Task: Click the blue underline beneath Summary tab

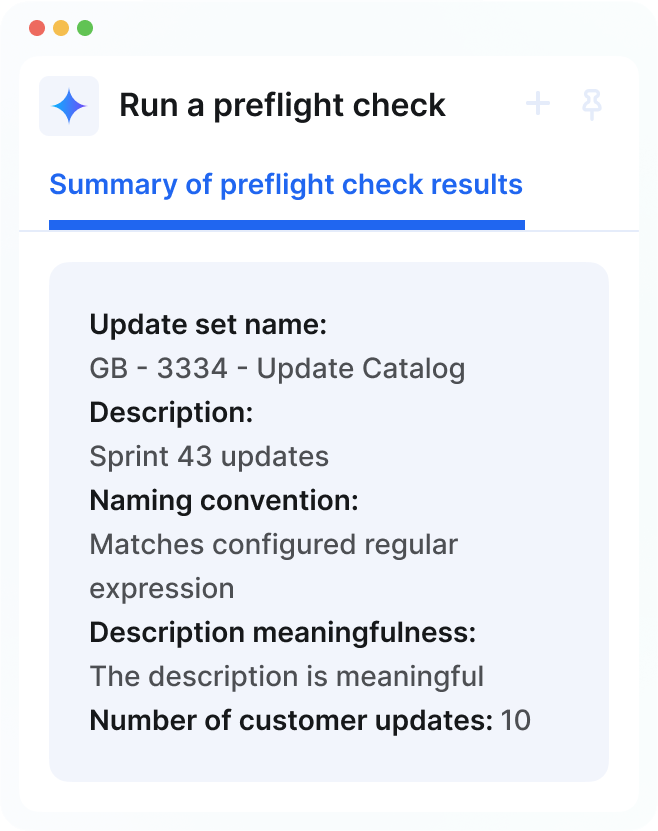Action: click(287, 225)
